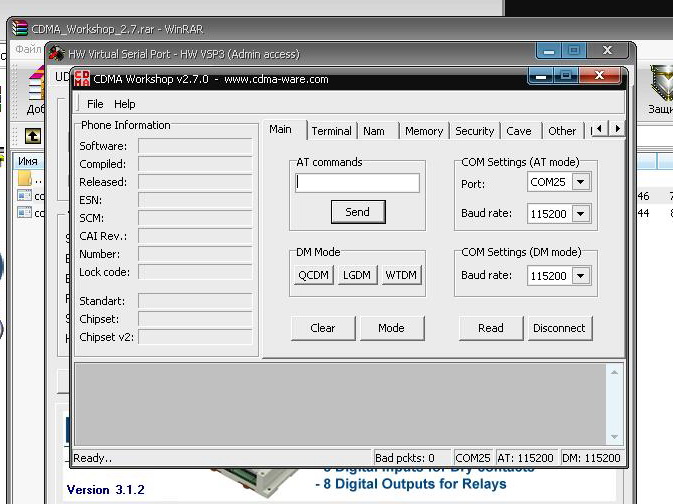Select the parent folder row in WinRAR
The image size is (673, 504).
(x=29, y=179)
